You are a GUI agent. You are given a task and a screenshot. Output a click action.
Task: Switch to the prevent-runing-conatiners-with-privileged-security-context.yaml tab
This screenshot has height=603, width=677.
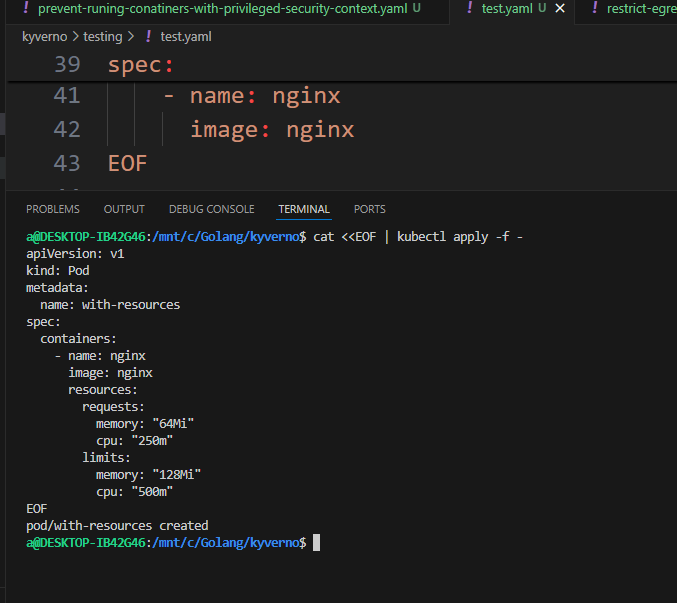click(222, 8)
